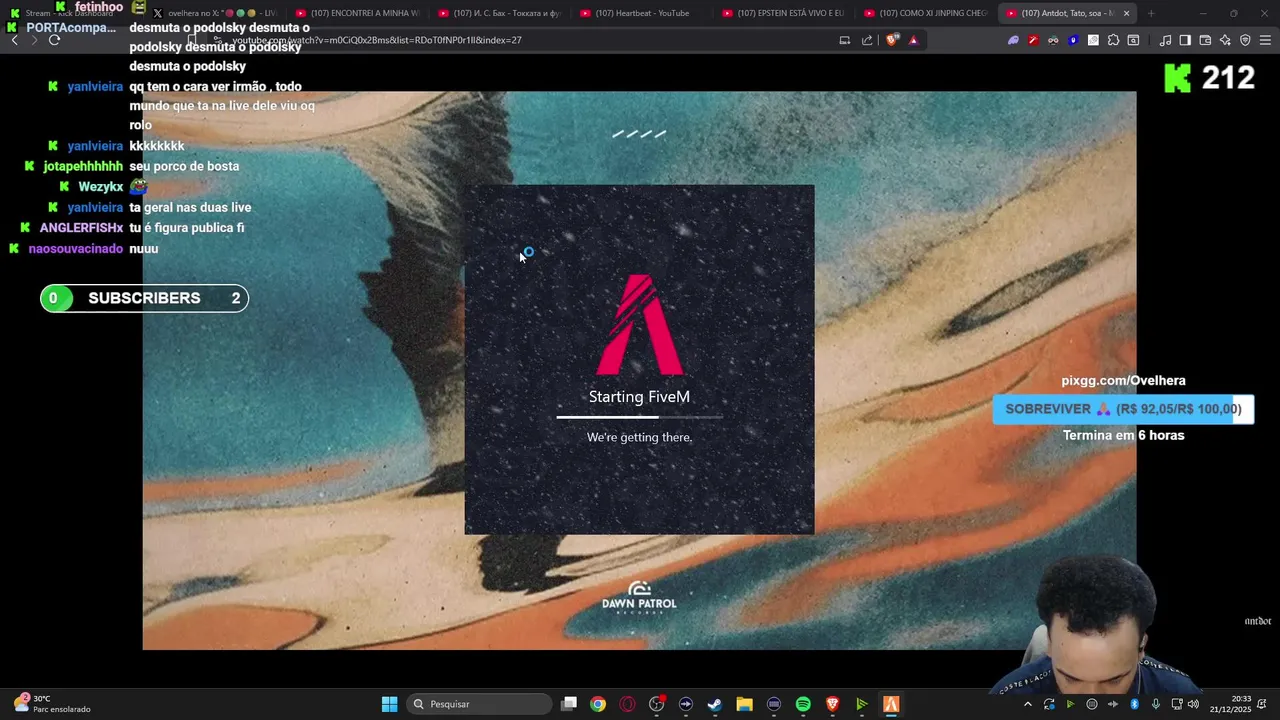Open Google Chrome from the taskbar
This screenshot has width=1280, height=720.
click(x=598, y=704)
